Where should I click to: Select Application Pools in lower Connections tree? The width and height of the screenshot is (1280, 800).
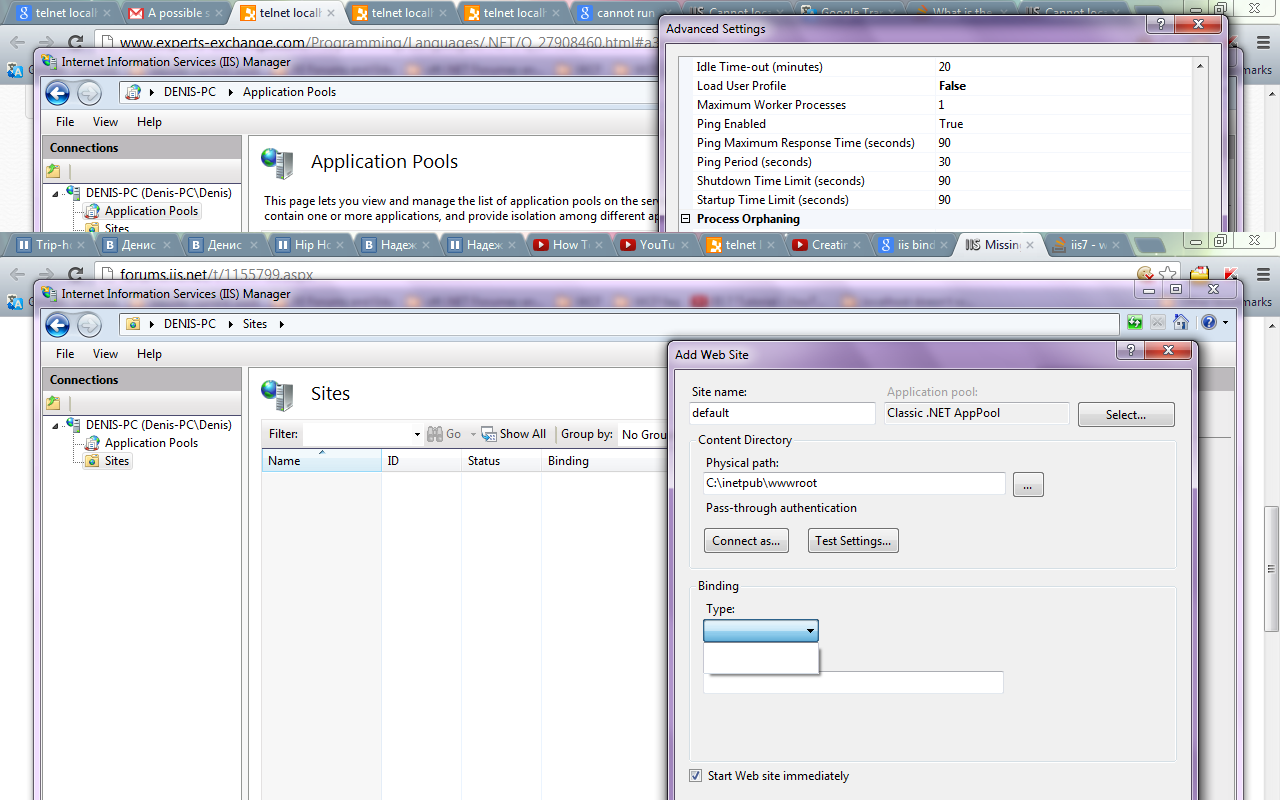[x=151, y=443]
